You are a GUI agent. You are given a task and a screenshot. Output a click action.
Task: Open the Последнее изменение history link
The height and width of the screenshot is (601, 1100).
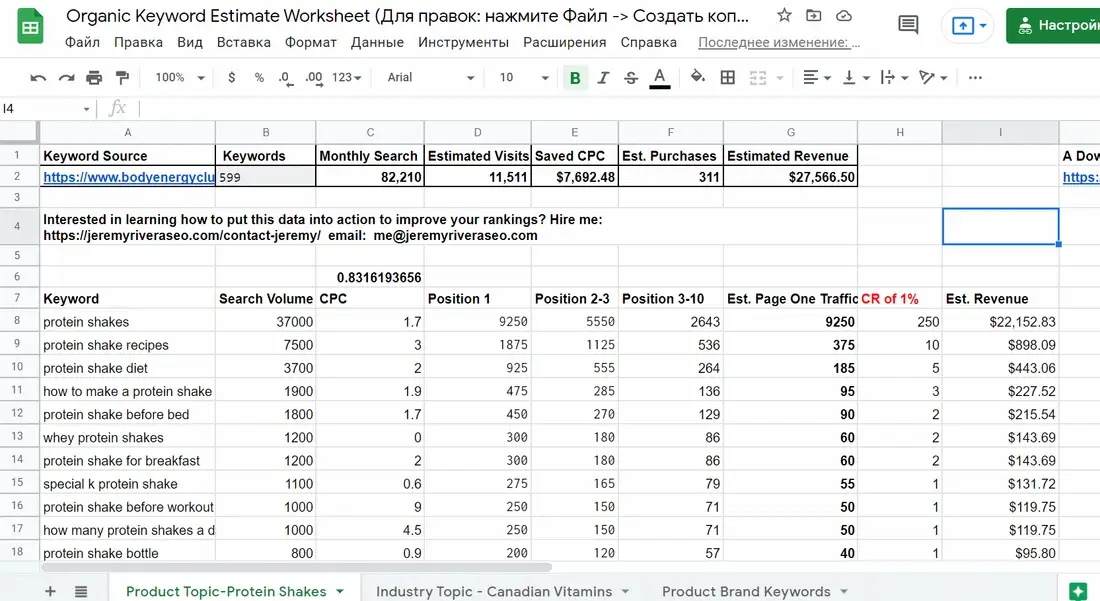tap(779, 42)
